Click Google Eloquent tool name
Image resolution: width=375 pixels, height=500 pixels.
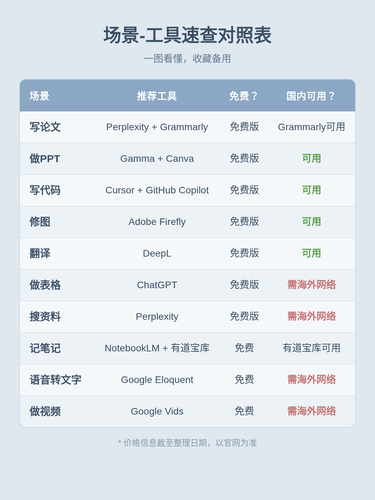click(157, 380)
